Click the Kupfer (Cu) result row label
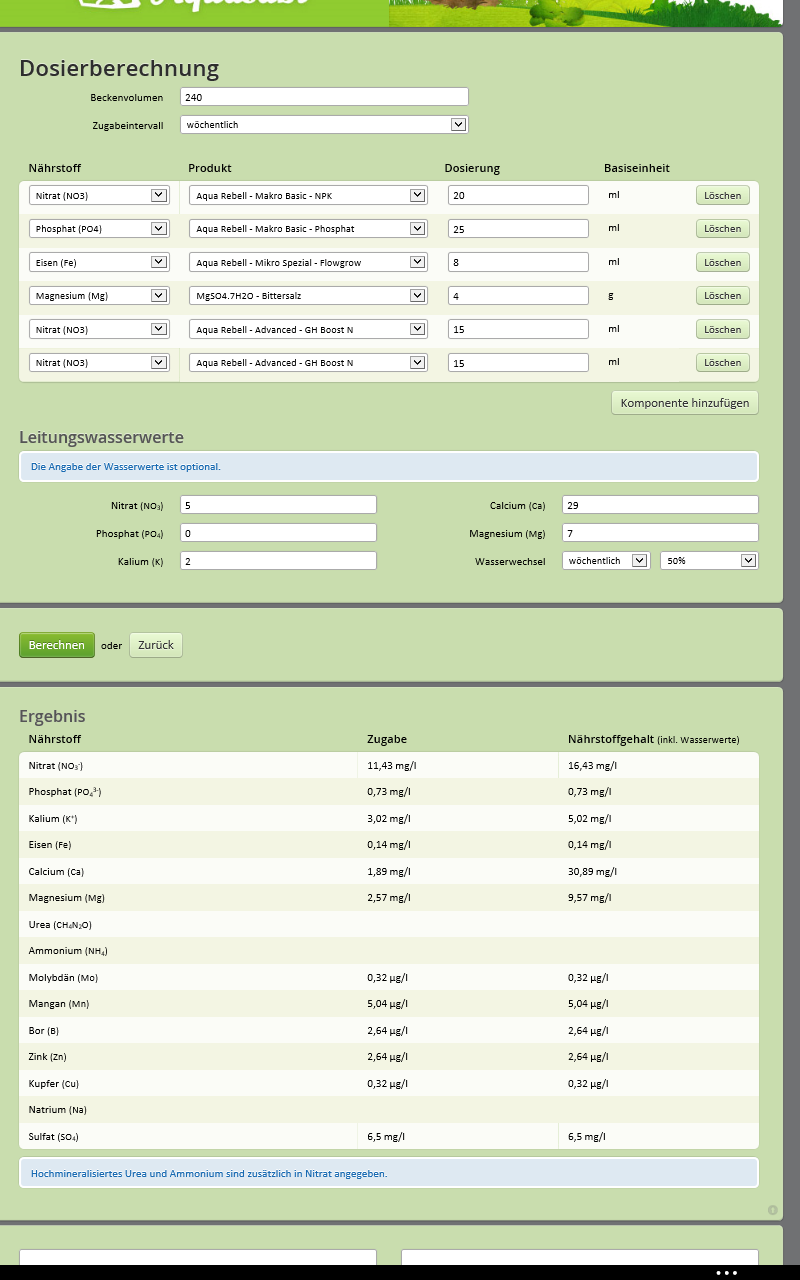The height and width of the screenshot is (1280, 800). (x=53, y=1084)
